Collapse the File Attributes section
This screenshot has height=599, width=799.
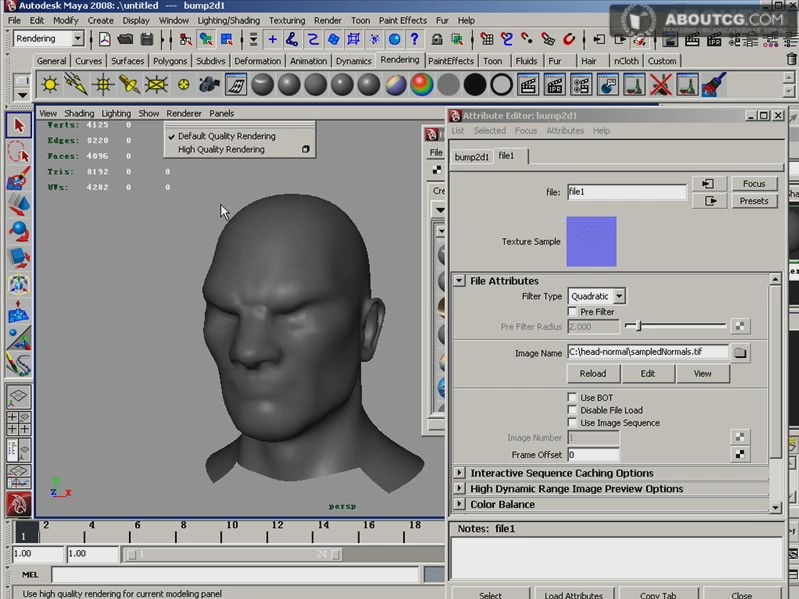[459, 281]
